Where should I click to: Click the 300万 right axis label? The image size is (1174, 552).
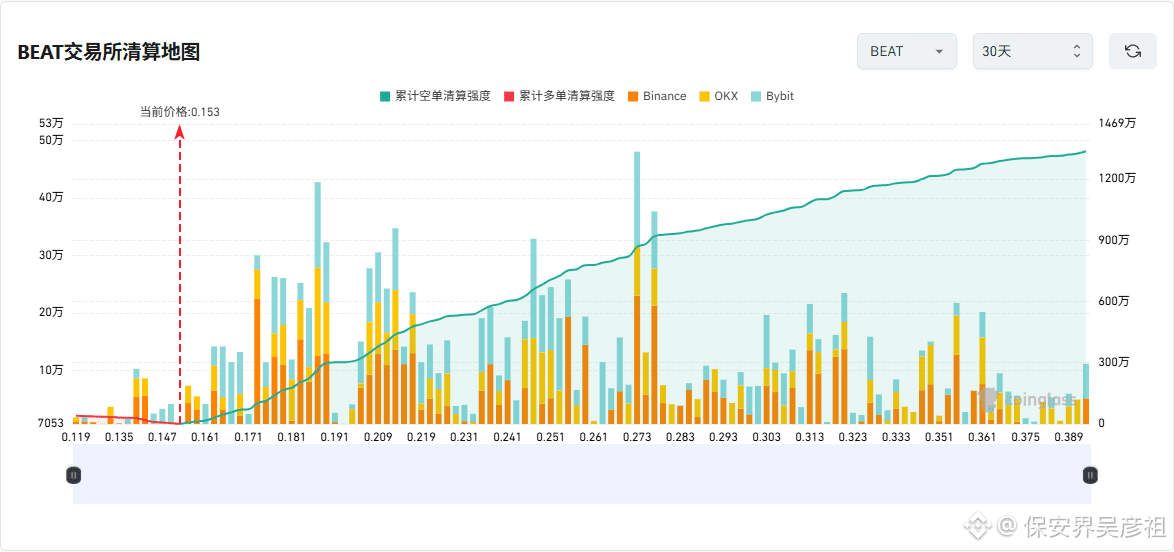[1114, 363]
